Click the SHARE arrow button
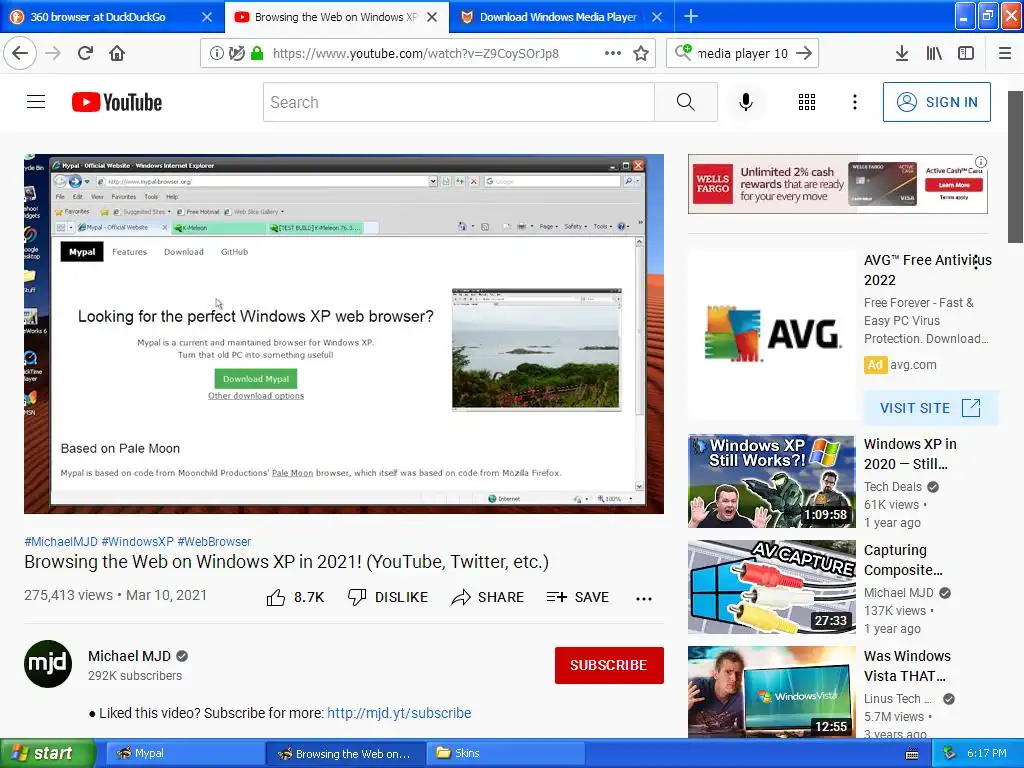1024x768 pixels. tap(488, 597)
